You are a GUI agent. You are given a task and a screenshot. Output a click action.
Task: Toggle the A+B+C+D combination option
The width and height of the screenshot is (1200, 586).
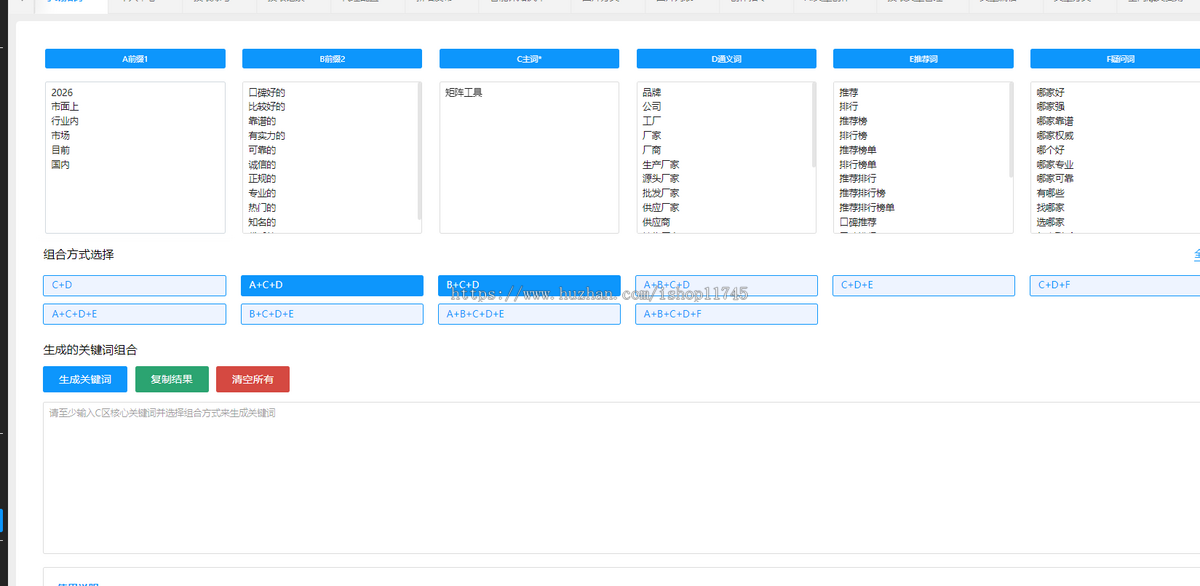[726, 286]
